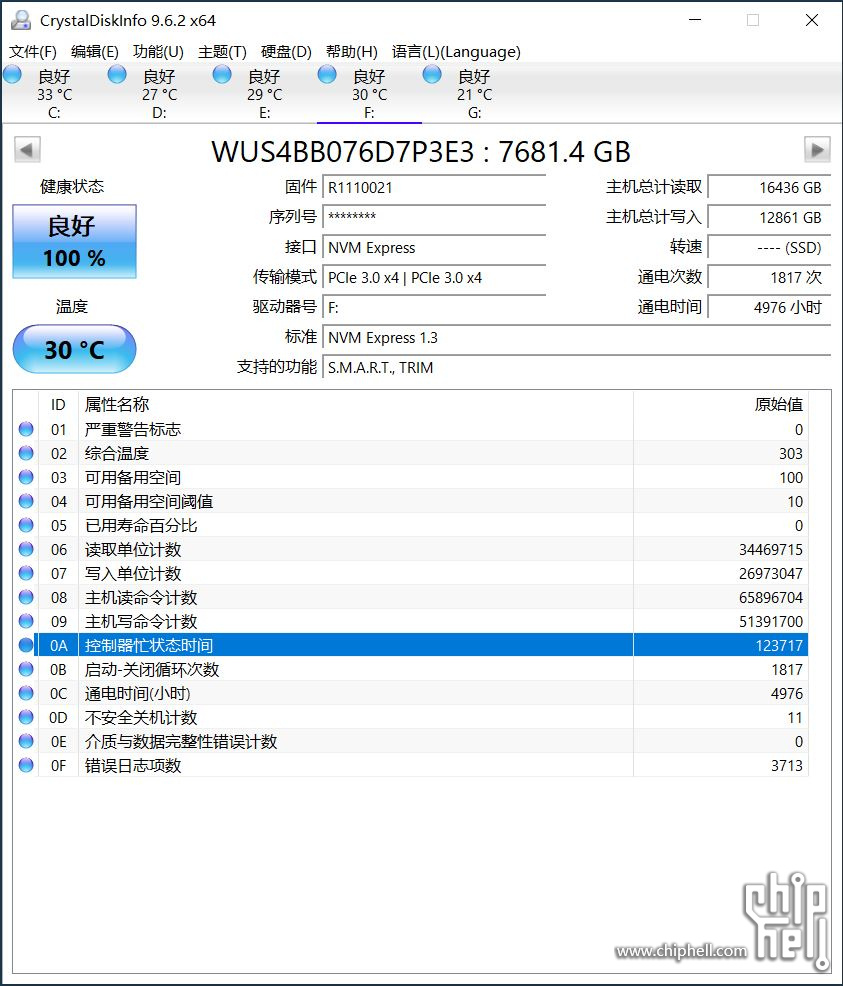Image resolution: width=843 pixels, height=986 pixels.
Task: Open the 帮助(H) menu
Action: (x=351, y=52)
